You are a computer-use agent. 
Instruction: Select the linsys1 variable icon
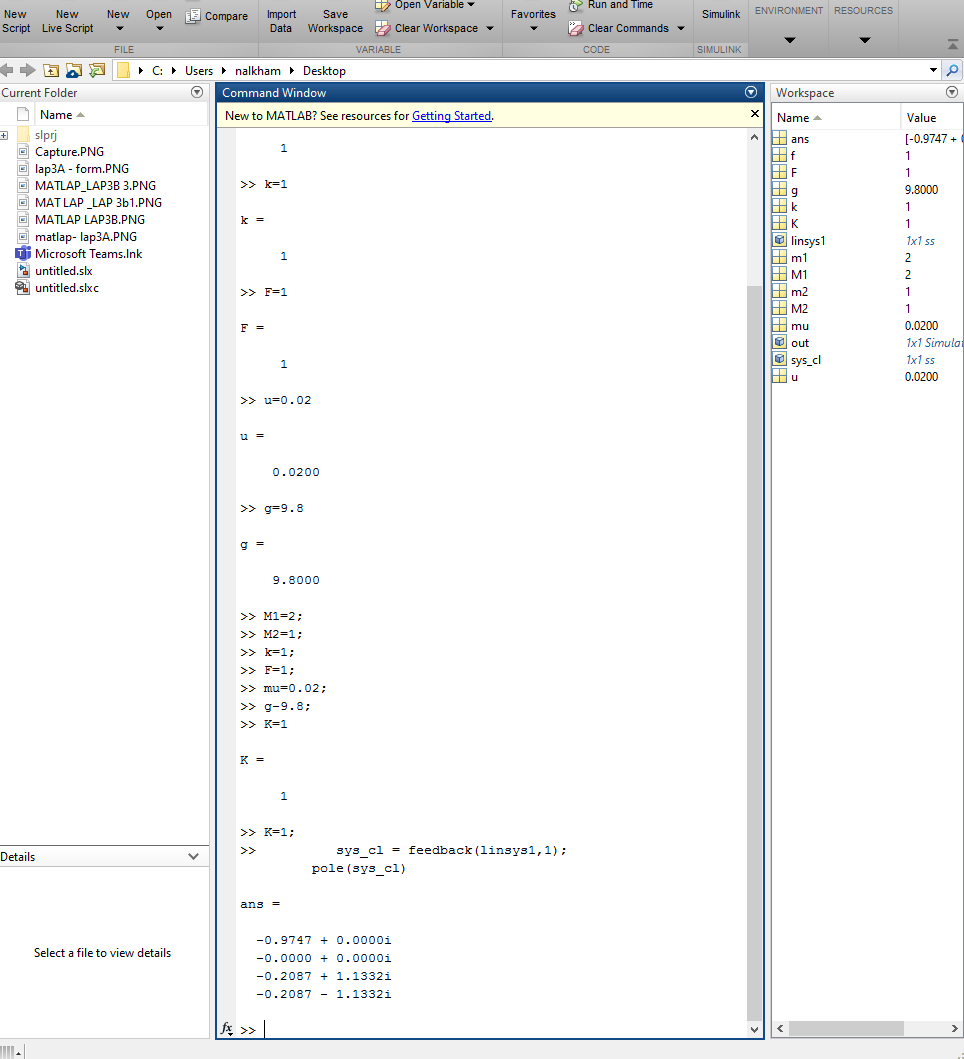[780, 240]
